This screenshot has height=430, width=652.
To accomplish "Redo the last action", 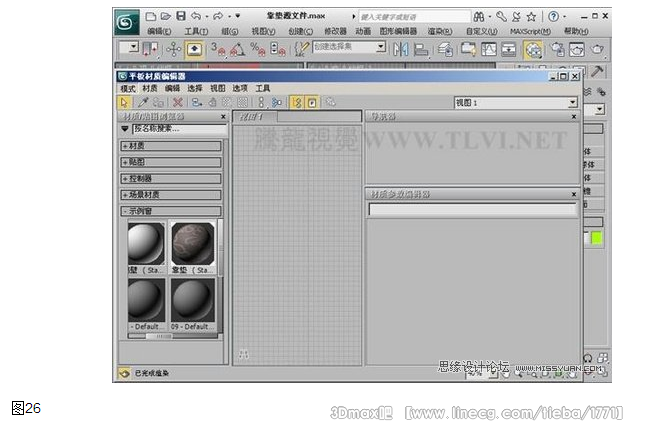I will tap(217, 16).
